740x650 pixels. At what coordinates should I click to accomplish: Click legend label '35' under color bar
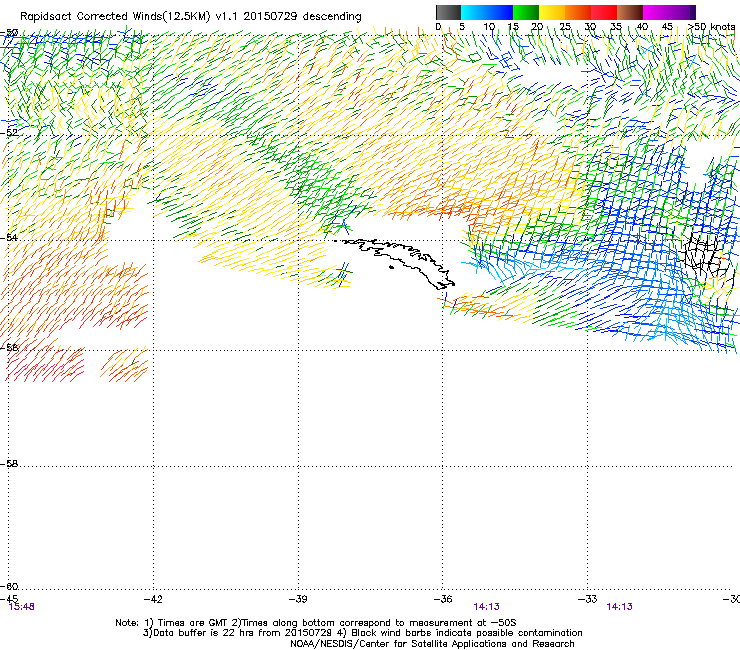click(616, 27)
